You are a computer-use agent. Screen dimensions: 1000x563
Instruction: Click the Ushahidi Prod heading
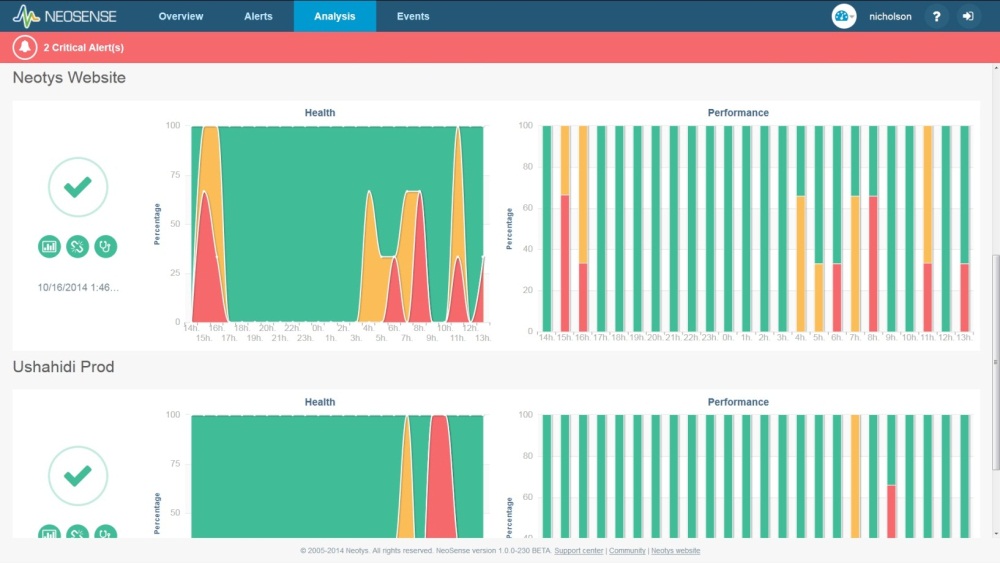tap(63, 367)
